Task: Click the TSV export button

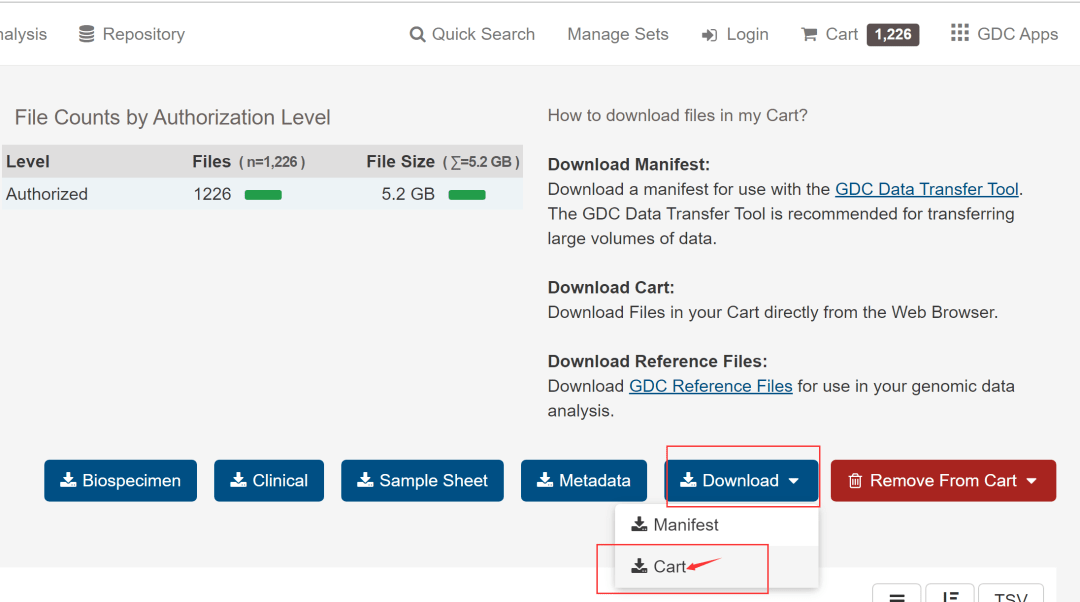Action: [1010, 594]
